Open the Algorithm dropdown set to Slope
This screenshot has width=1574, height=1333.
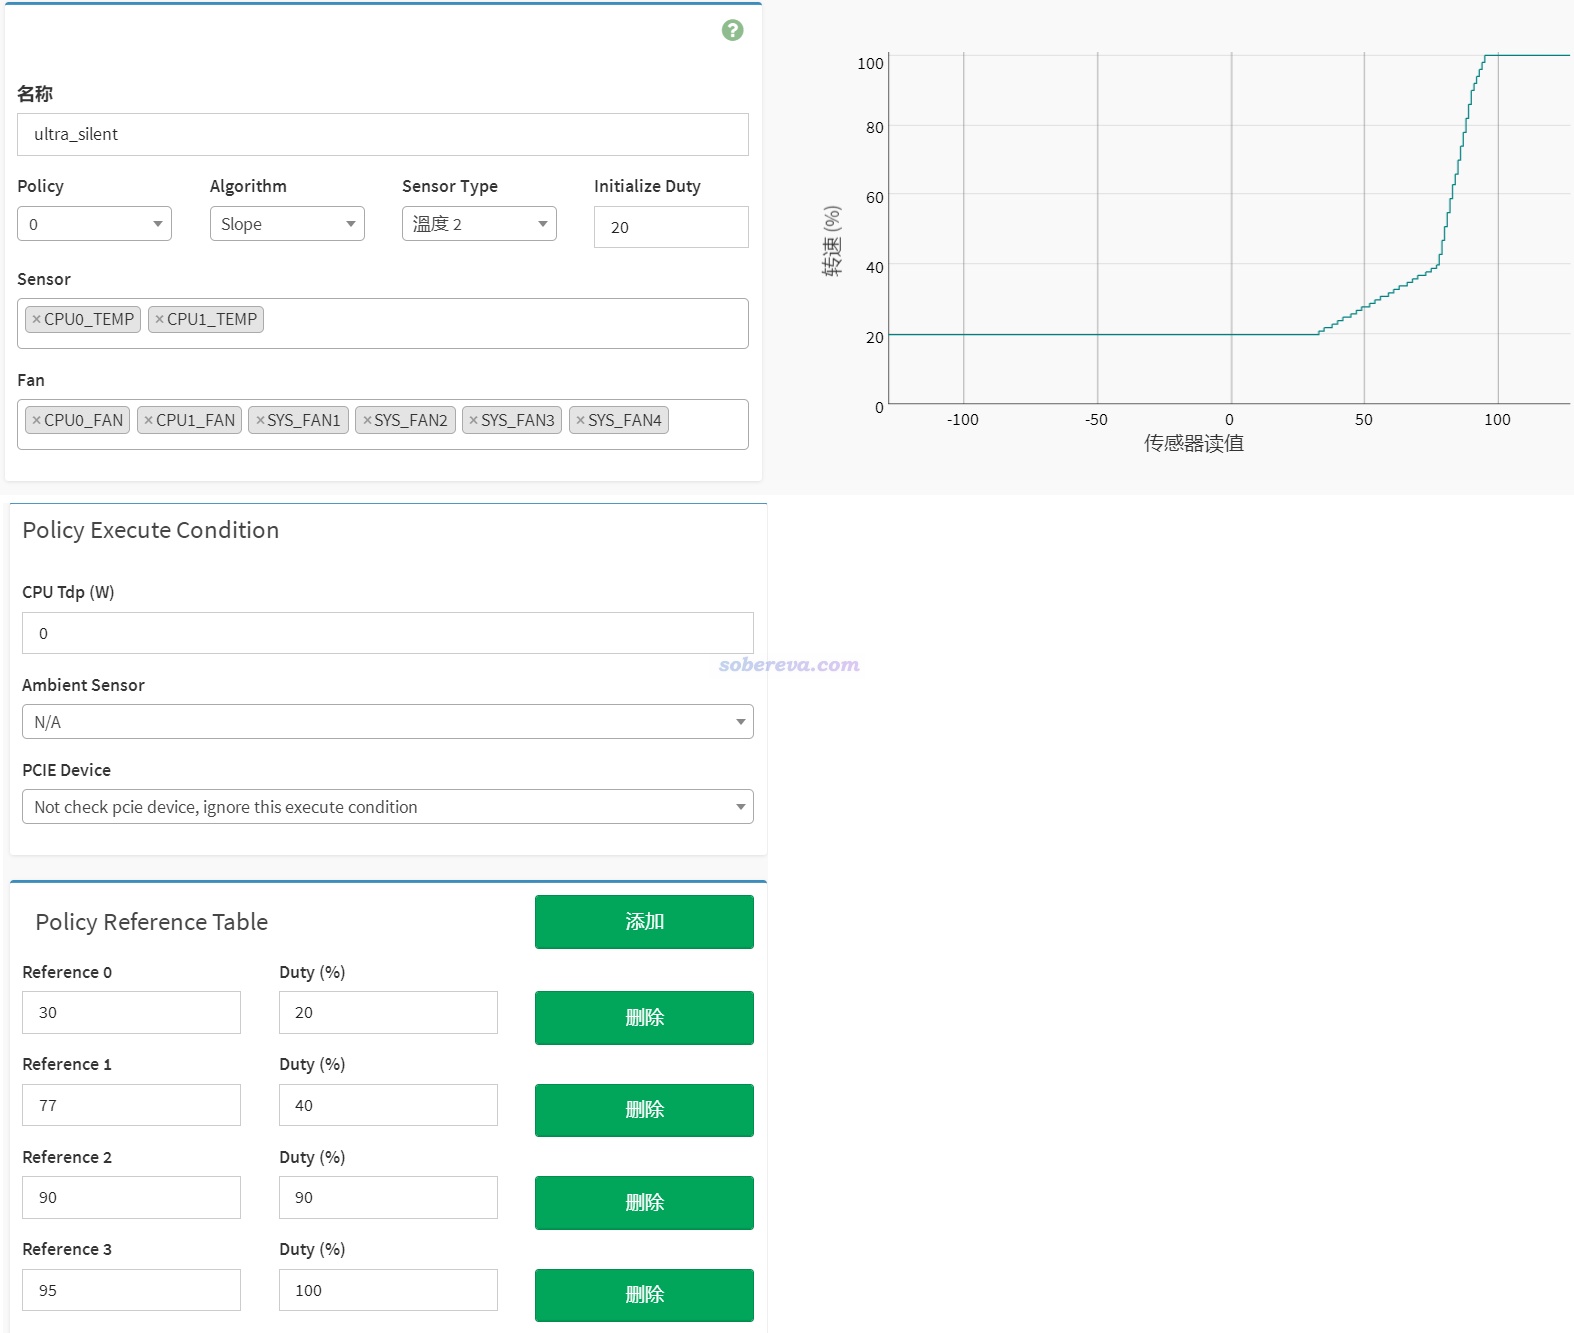click(287, 224)
